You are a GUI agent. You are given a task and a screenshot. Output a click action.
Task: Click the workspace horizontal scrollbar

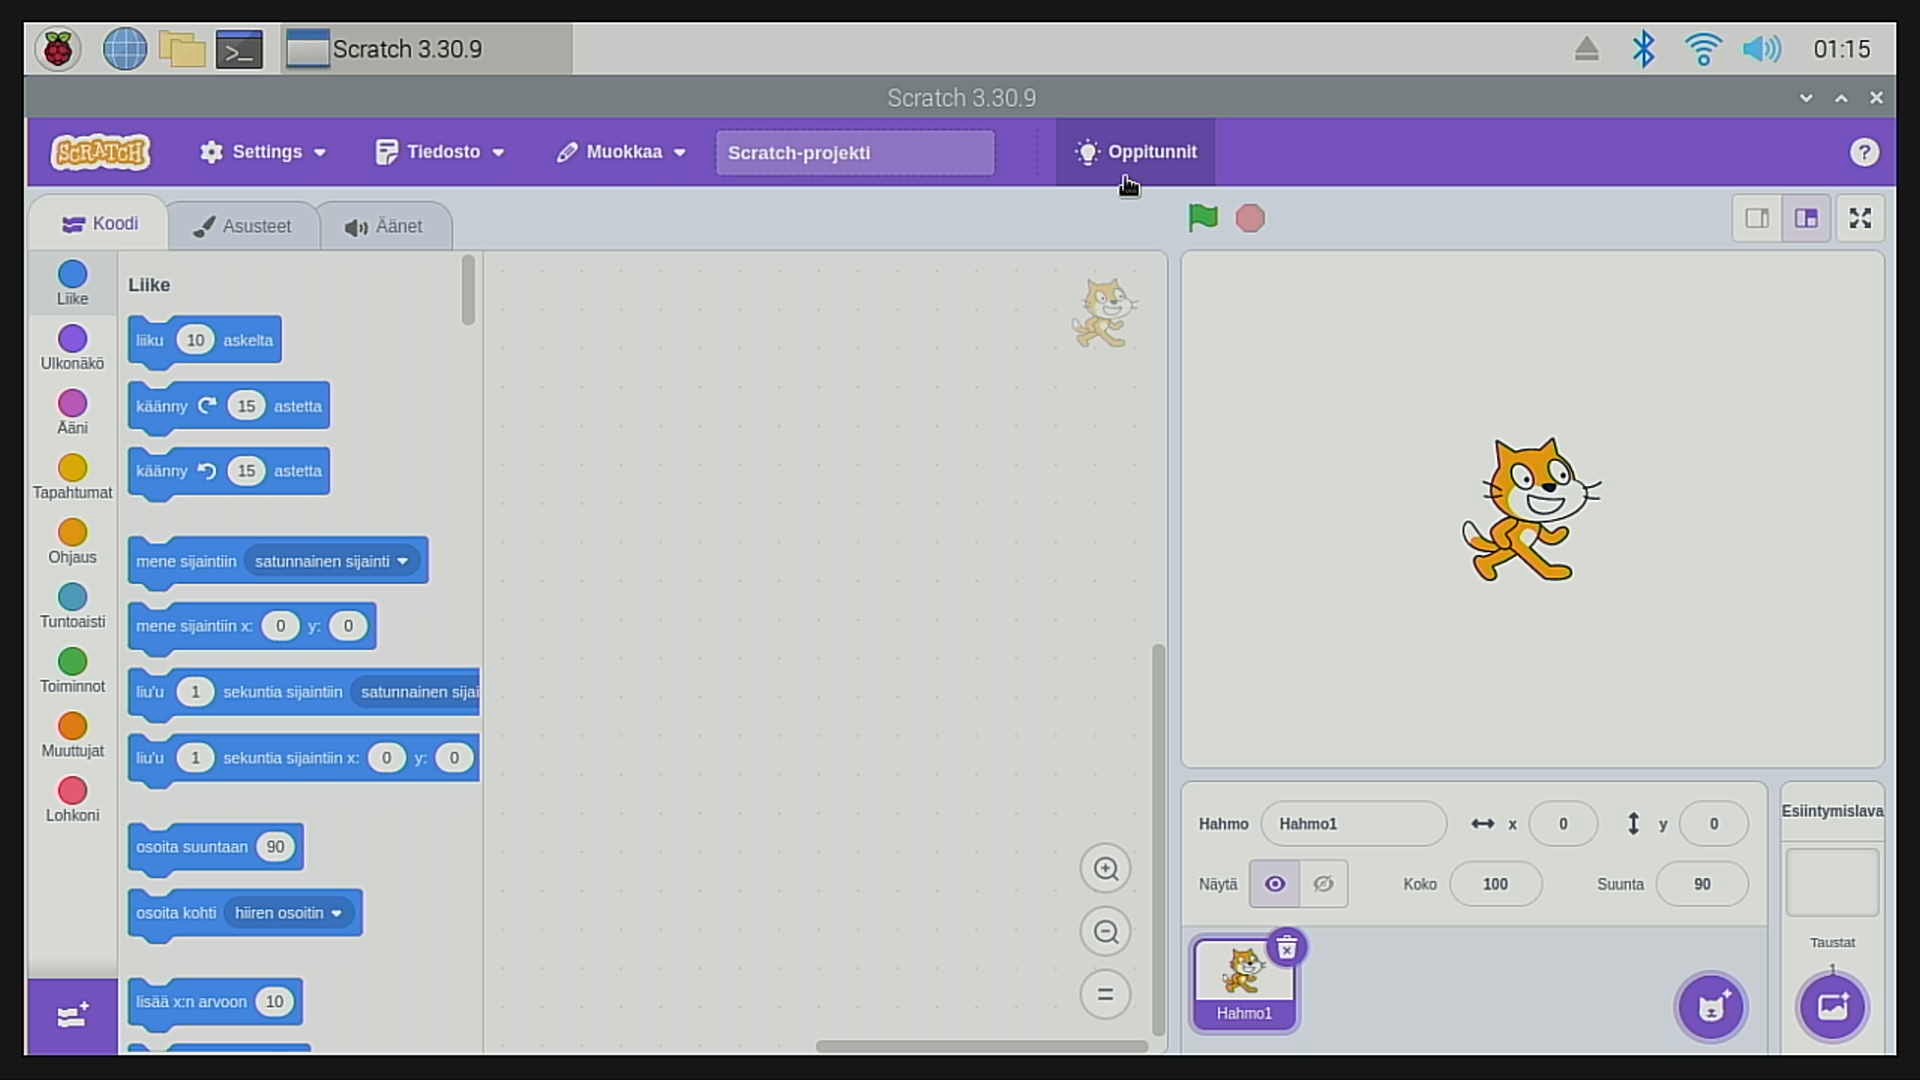982,1046
